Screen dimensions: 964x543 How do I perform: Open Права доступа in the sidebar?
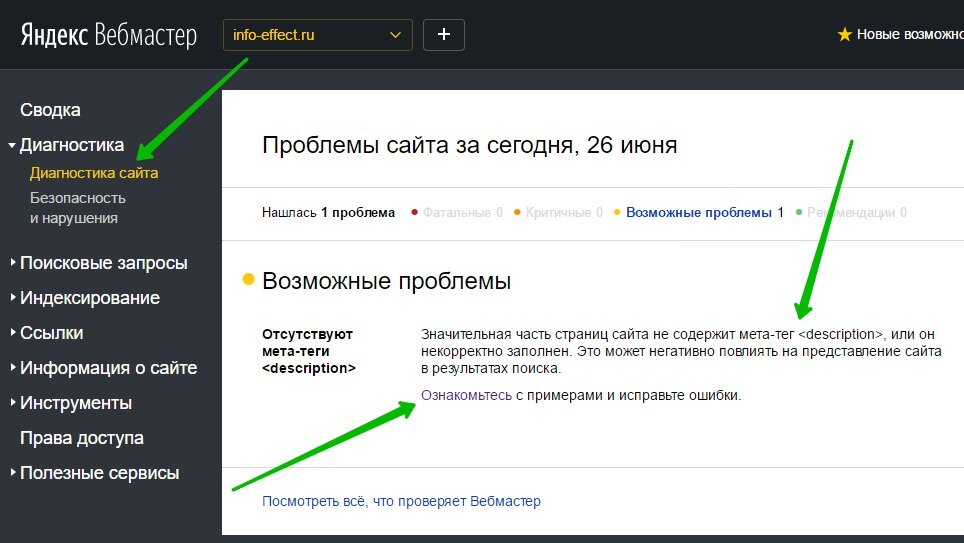82,438
